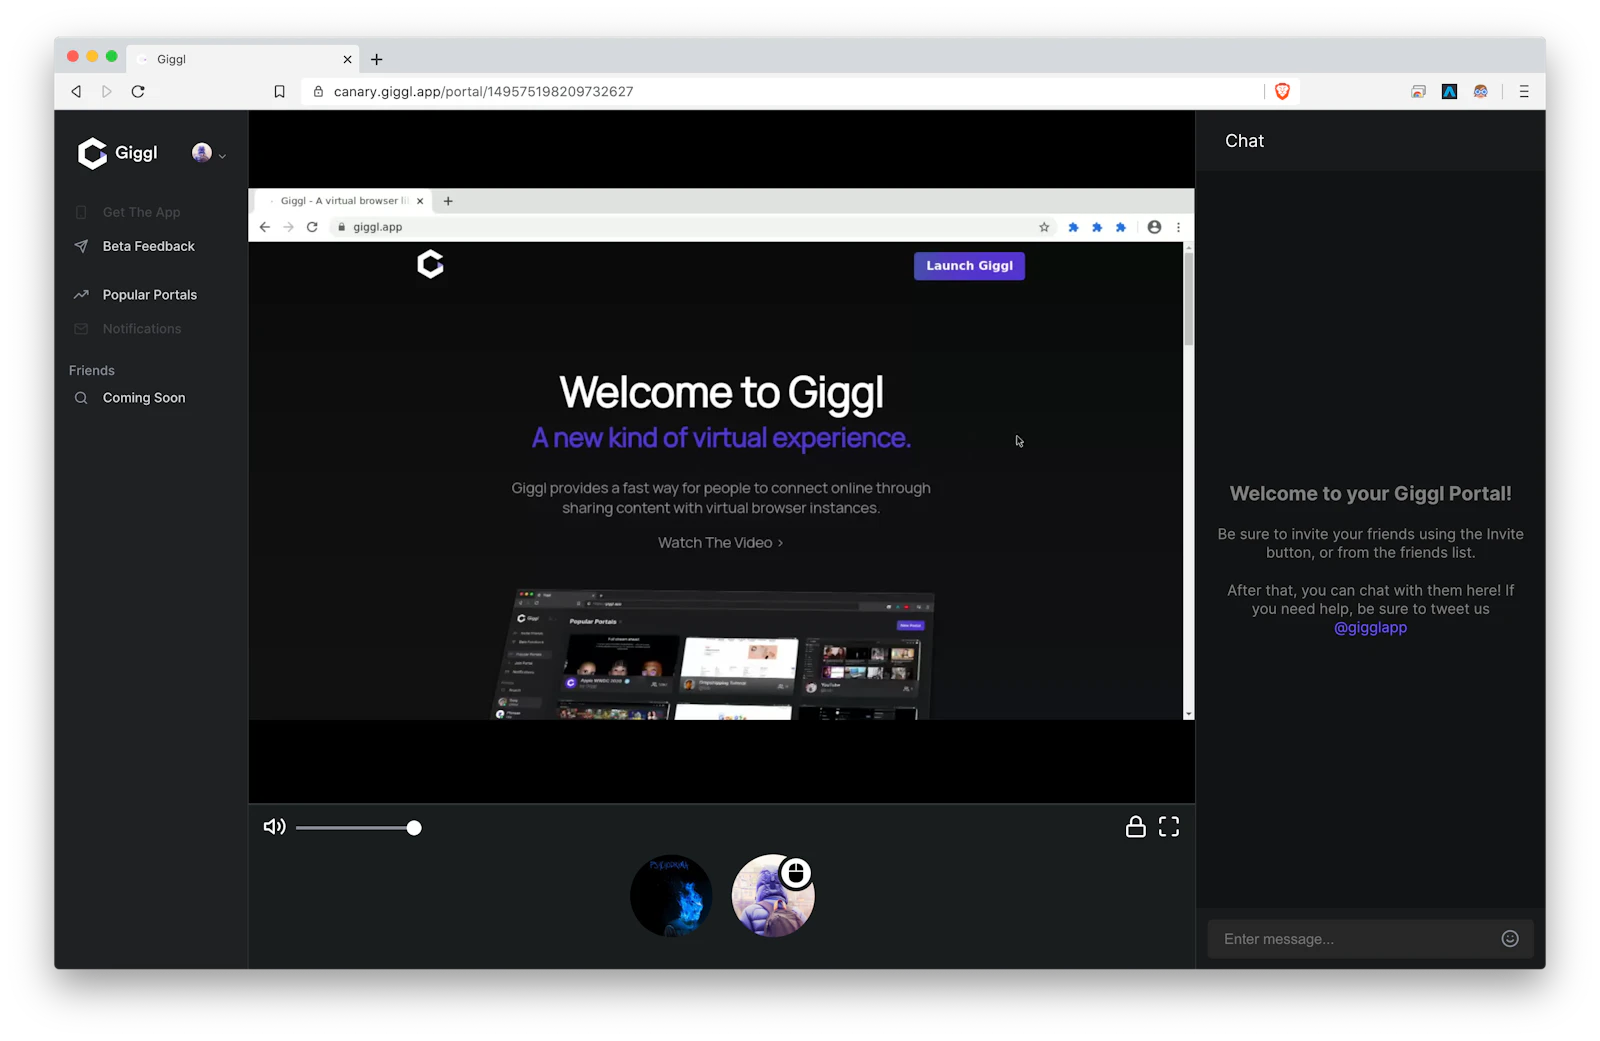Click second extension puzzle icon in virtual browser
Screen dimensions: 1600x1041
1097,227
